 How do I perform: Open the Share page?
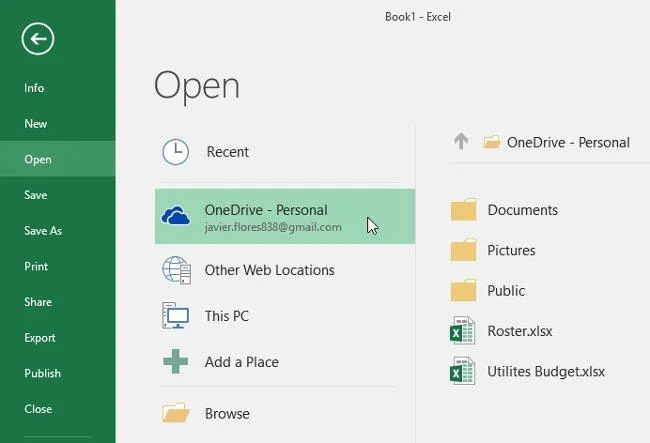tap(38, 302)
